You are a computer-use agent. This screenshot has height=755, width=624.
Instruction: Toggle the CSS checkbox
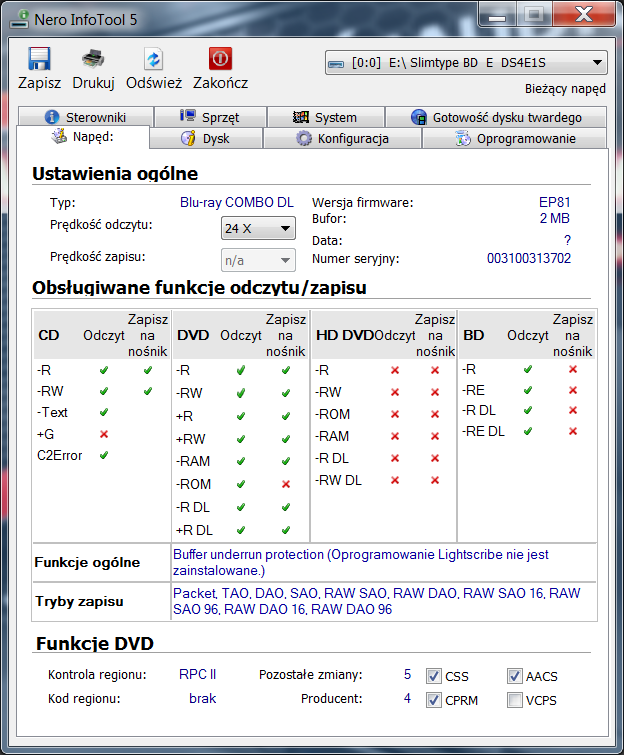[433, 676]
